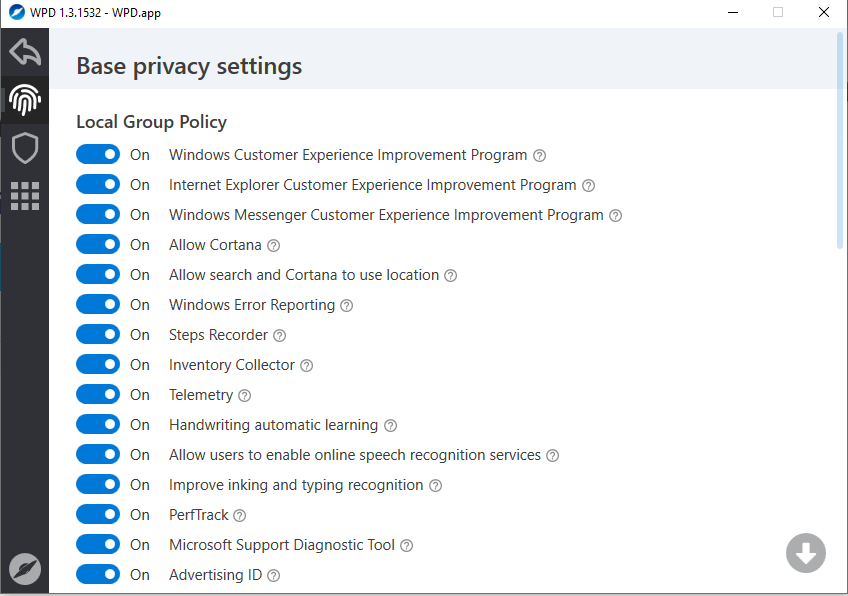Go back using the sidebar arrow icon
Viewport: 848px width, 596px height.
(x=25, y=52)
